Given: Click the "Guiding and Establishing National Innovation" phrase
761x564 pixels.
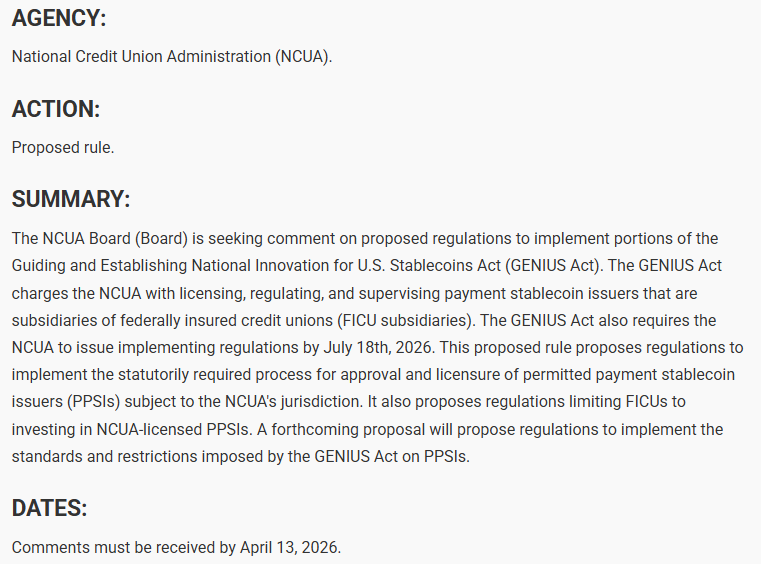Looking at the screenshot, I should click(170, 266).
